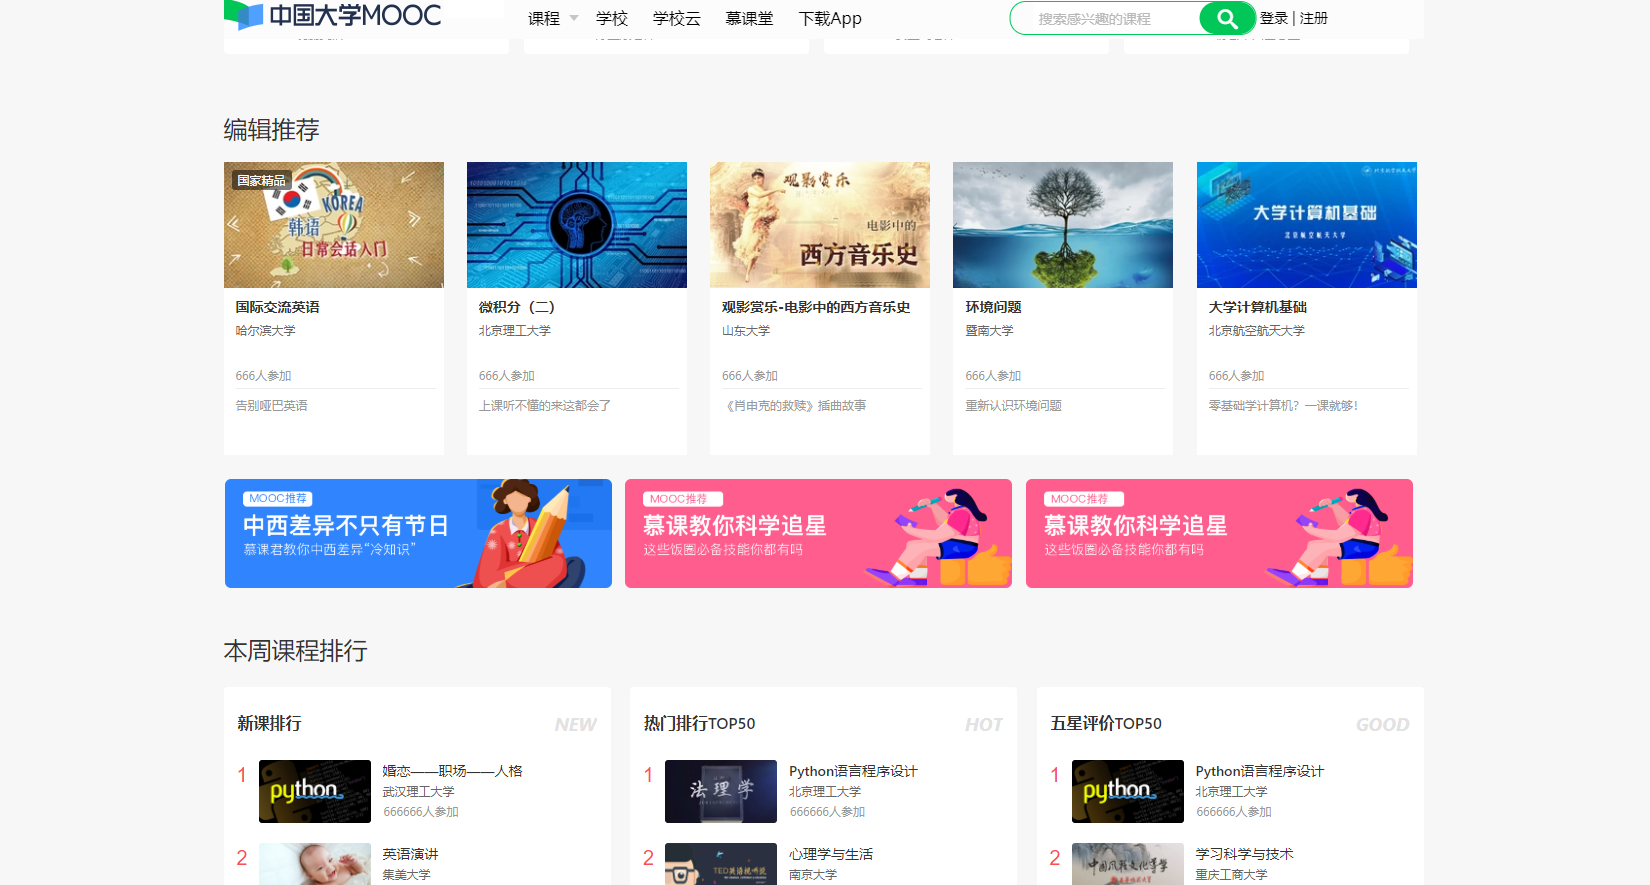Click 上课听不懂的来这都会了 description

[x=545, y=406]
